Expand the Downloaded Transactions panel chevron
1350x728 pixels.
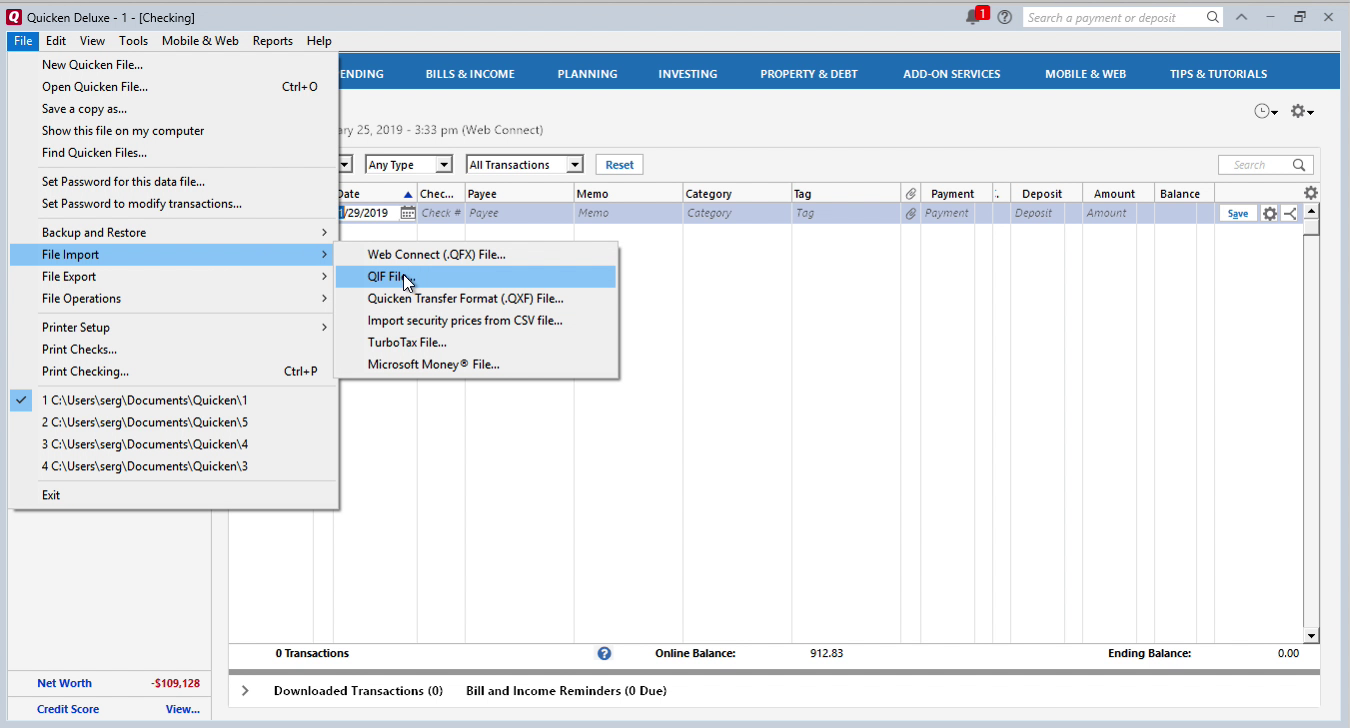click(x=246, y=690)
